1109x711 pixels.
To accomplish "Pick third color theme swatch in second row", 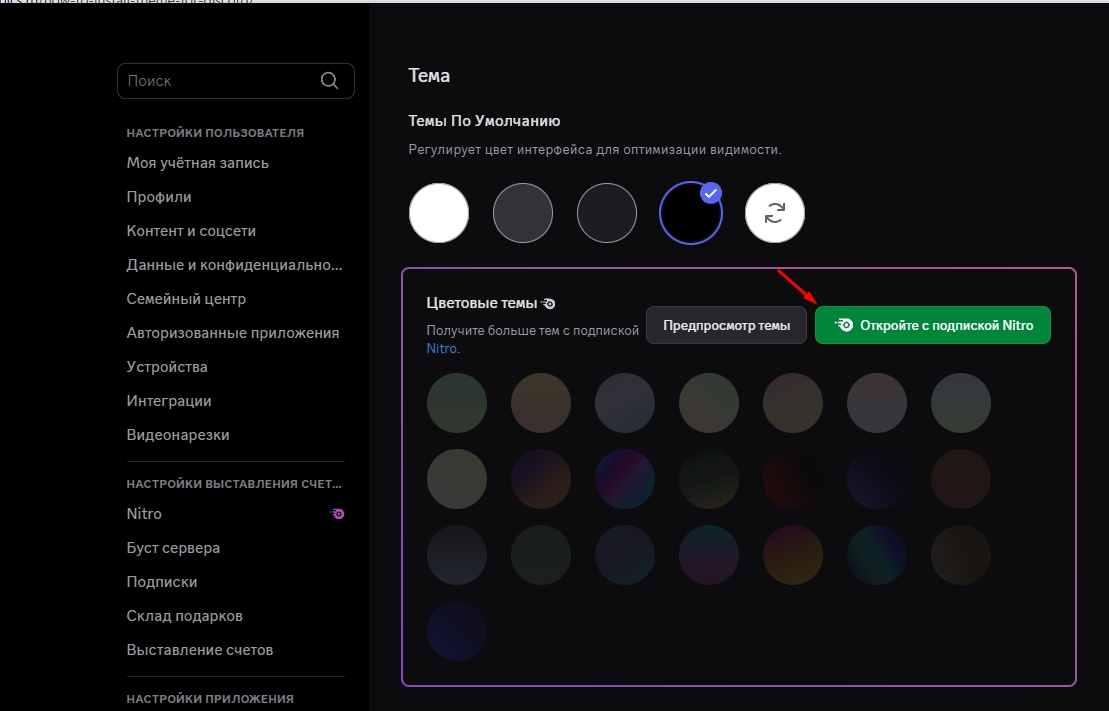I will point(625,479).
